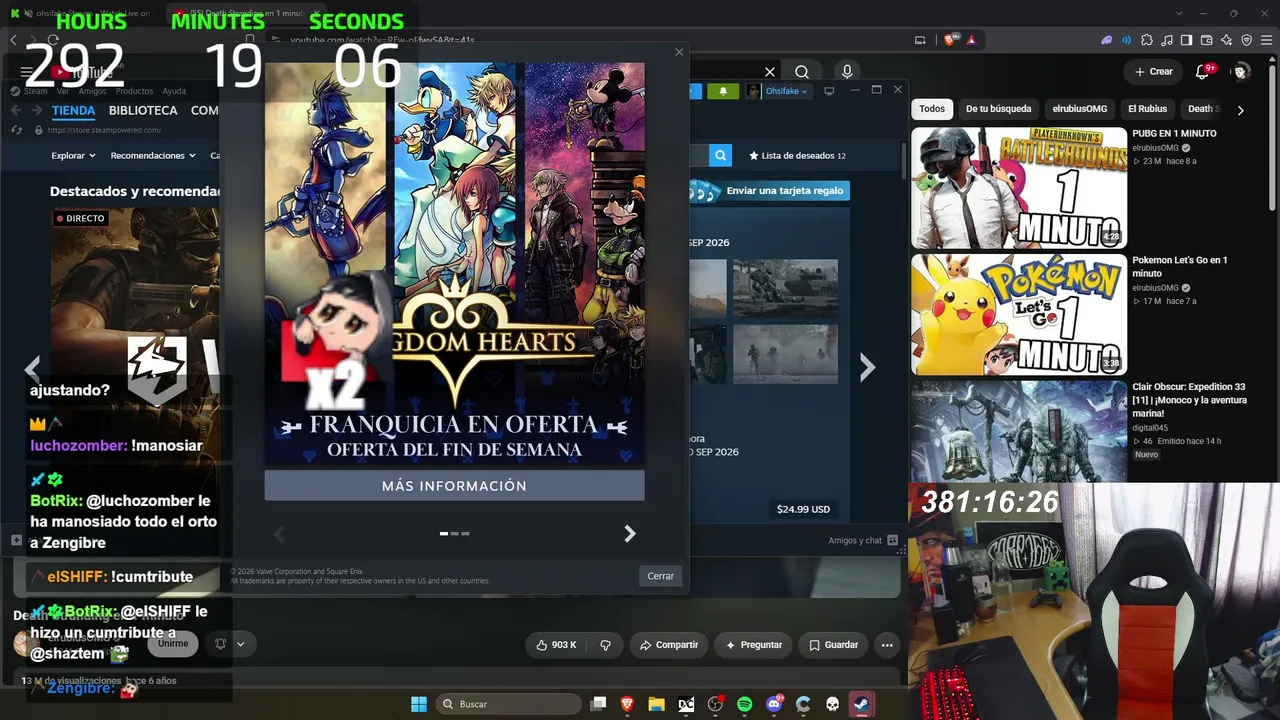Click Enviar una tarjeta regalo button
This screenshot has width=1280, height=720.
tap(772, 190)
